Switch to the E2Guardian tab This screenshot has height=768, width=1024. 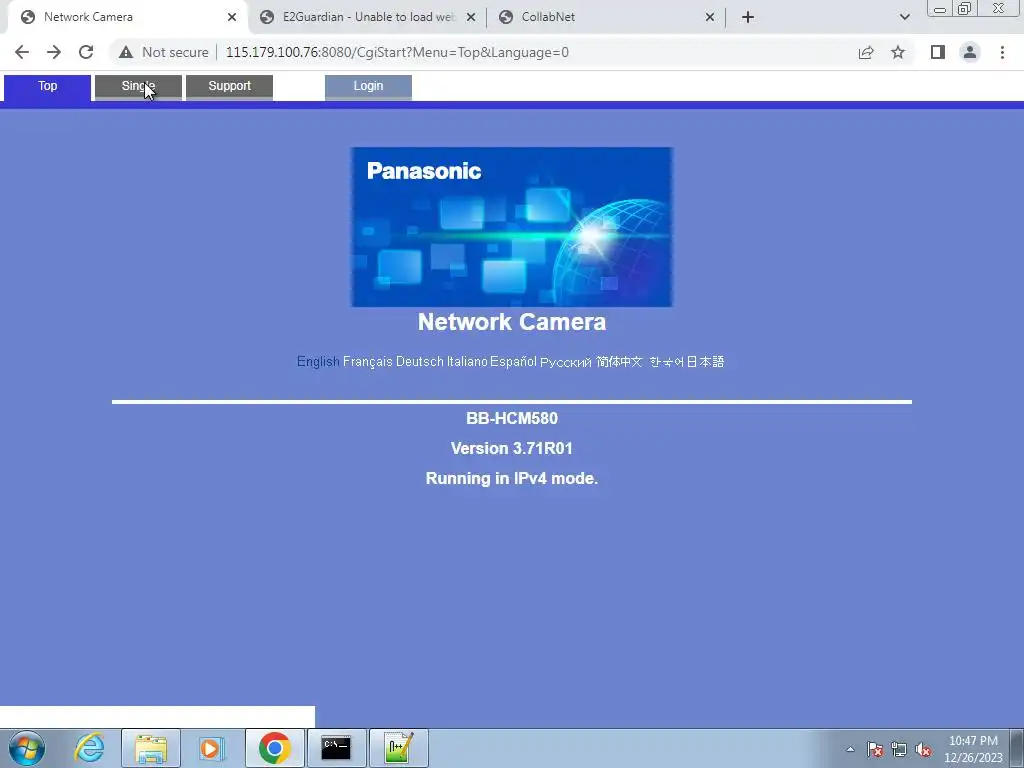click(367, 17)
